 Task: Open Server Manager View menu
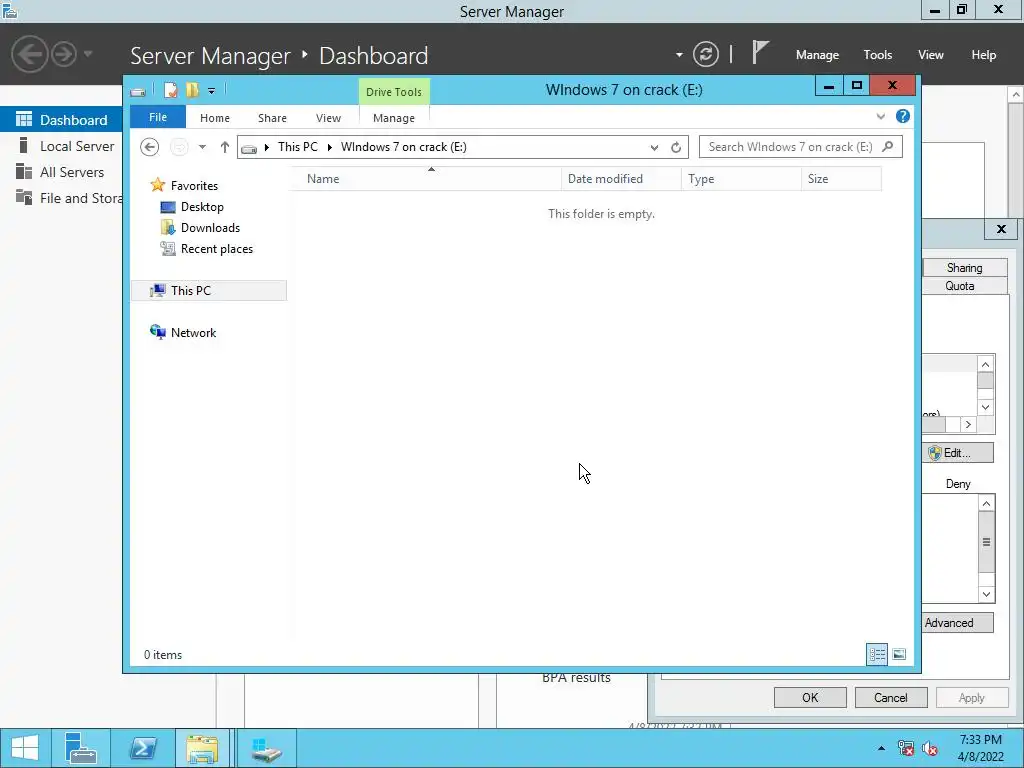pos(931,55)
